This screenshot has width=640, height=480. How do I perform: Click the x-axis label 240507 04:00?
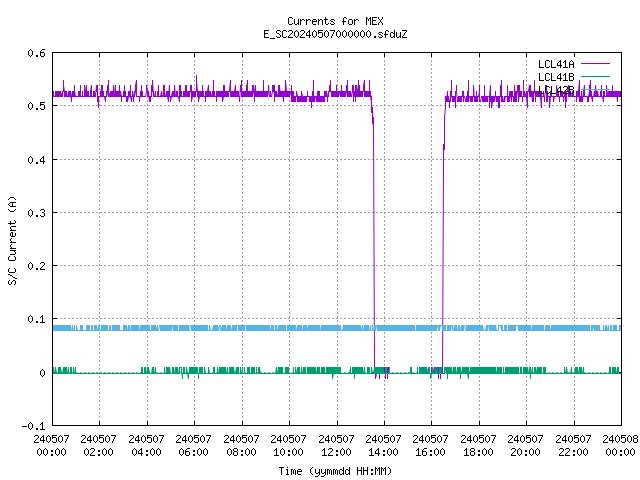click(x=146, y=445)
